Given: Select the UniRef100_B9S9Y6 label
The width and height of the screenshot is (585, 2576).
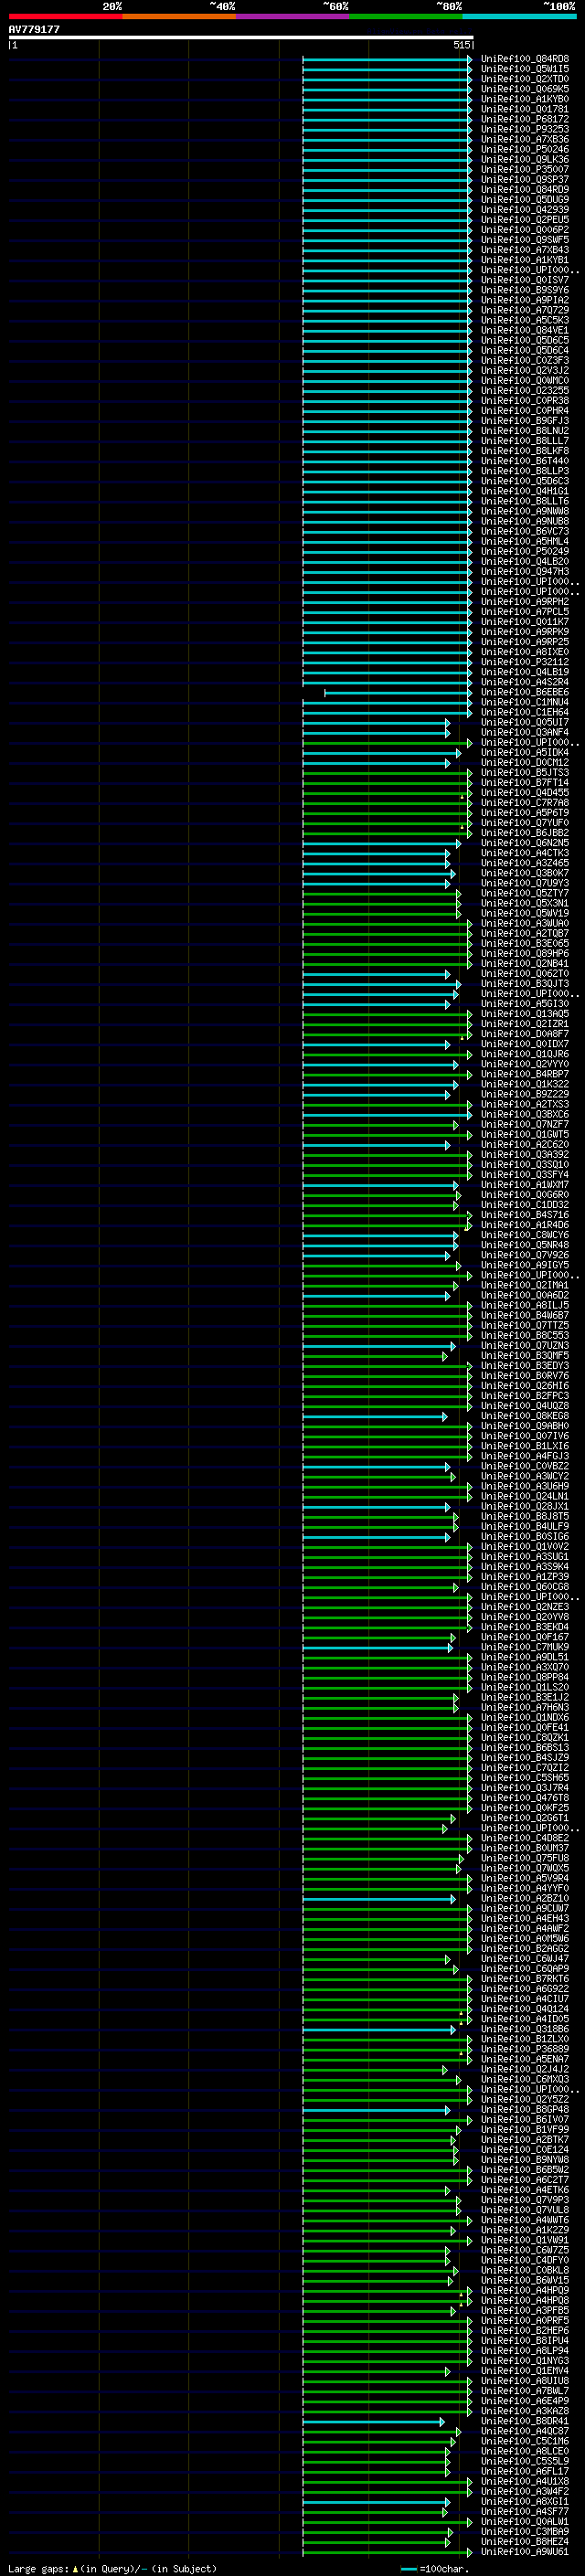Looking at the screenshot, I should [525, 290].
